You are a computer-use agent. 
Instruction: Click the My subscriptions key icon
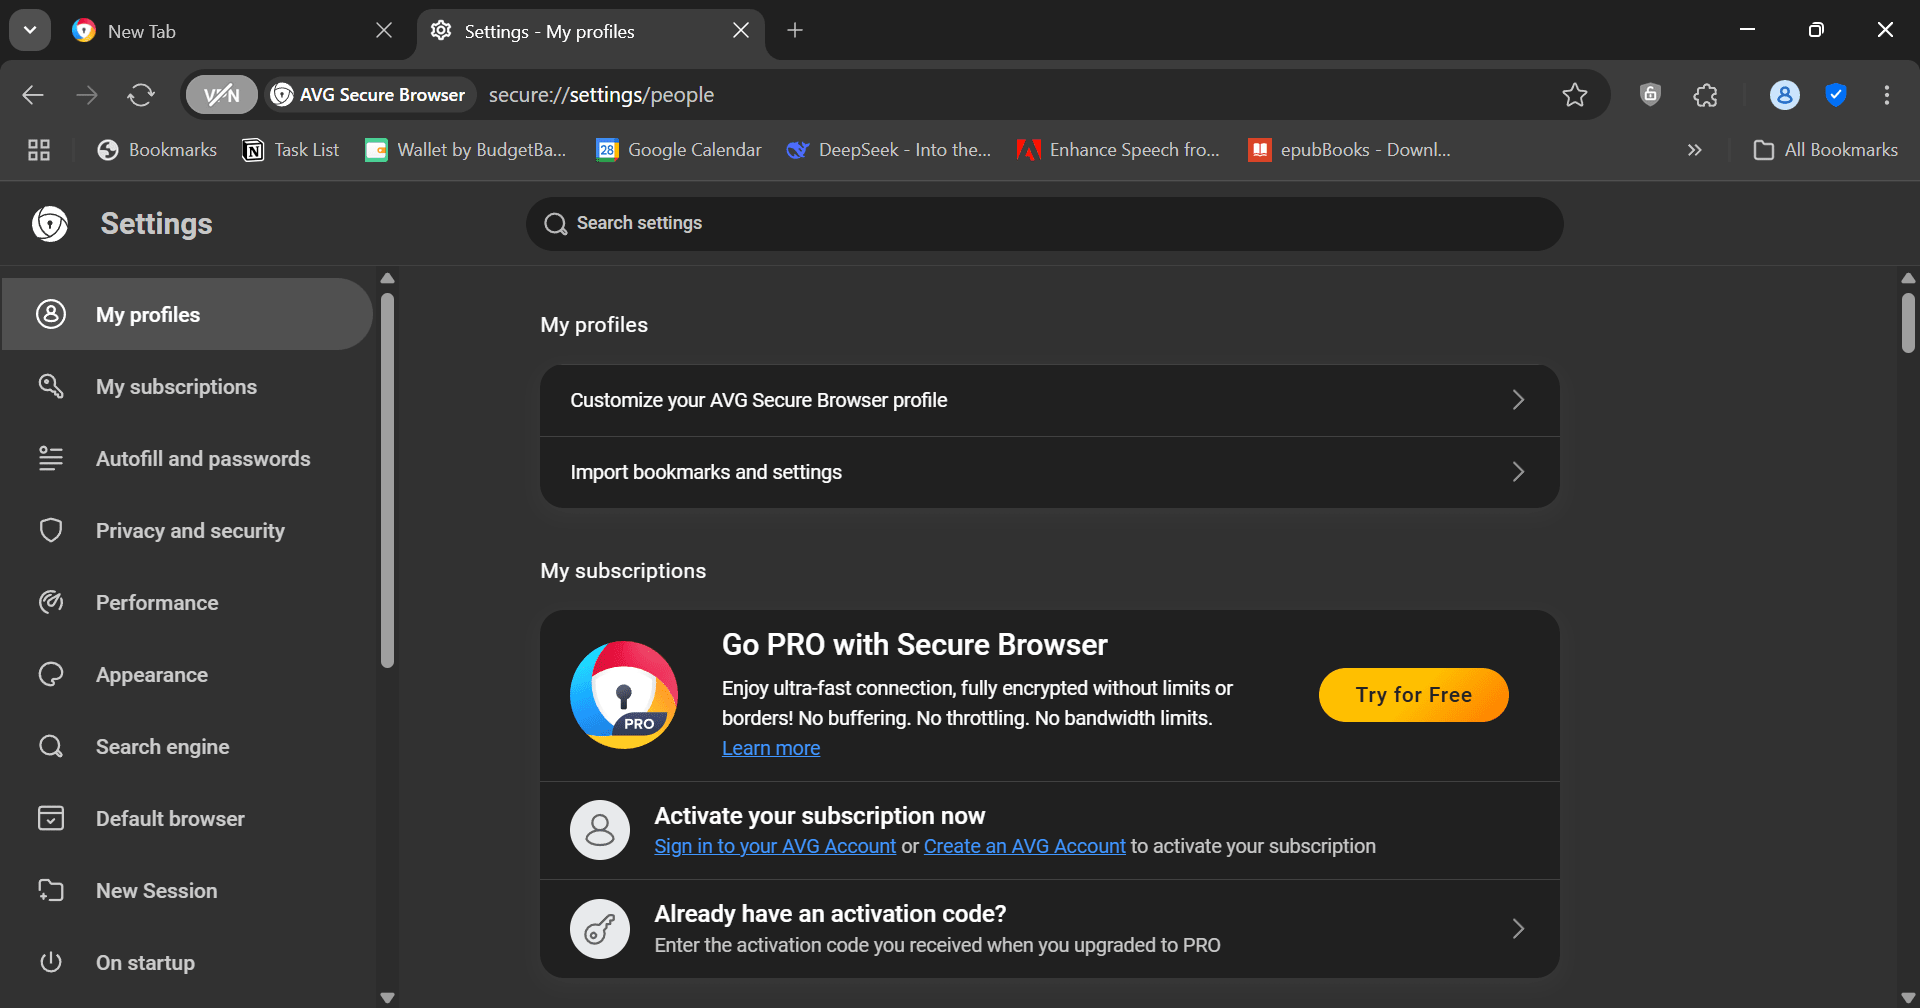(51, 386)
